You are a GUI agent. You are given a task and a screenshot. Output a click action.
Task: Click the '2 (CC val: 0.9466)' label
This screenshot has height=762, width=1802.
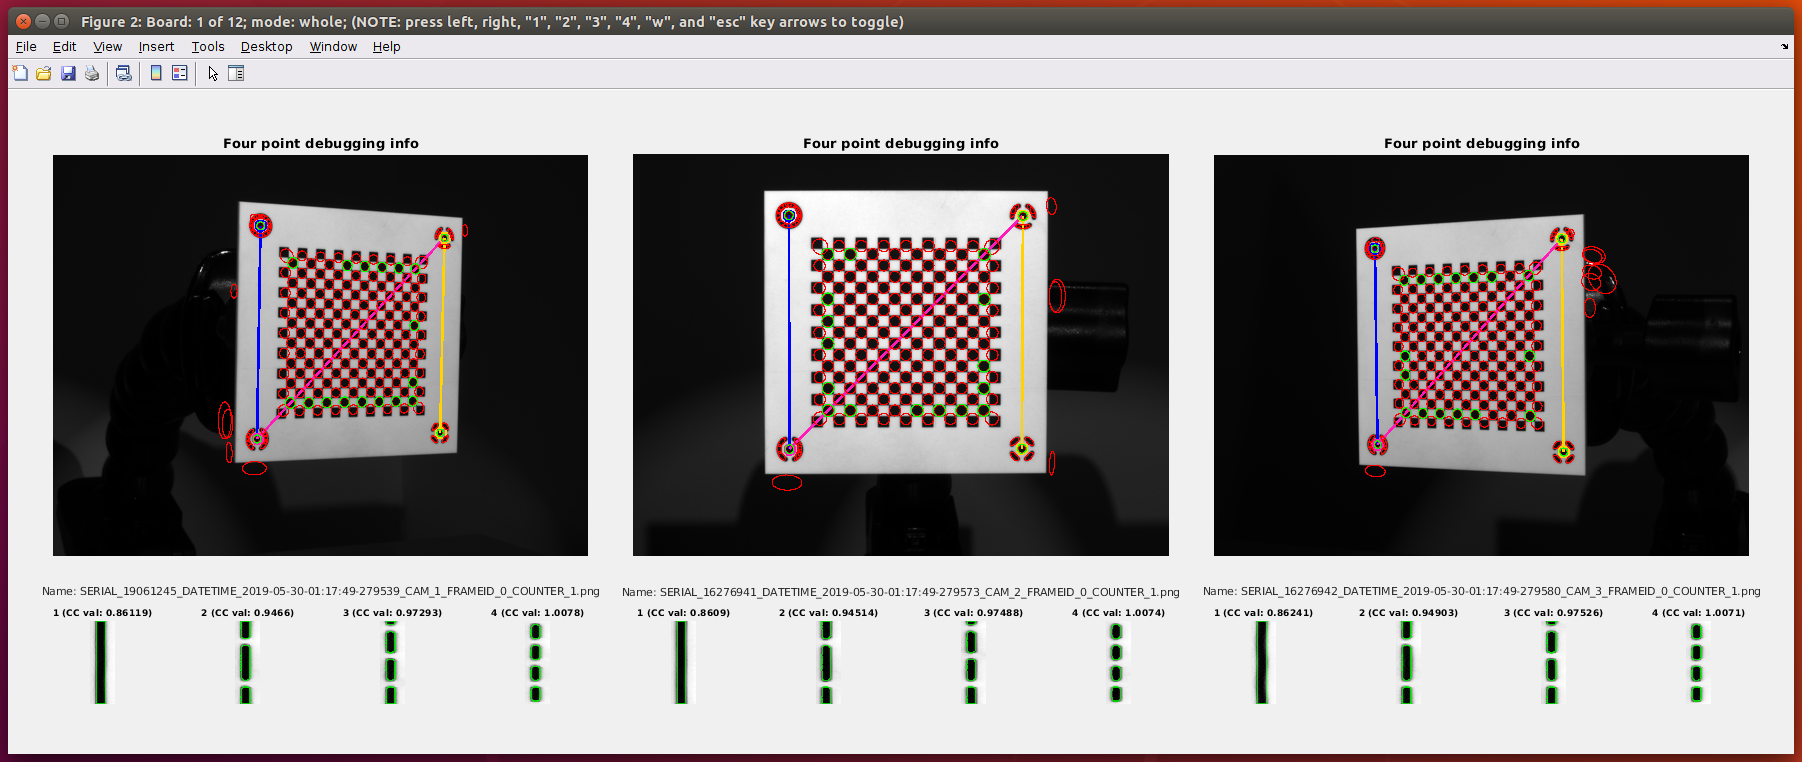click(247, 612)
